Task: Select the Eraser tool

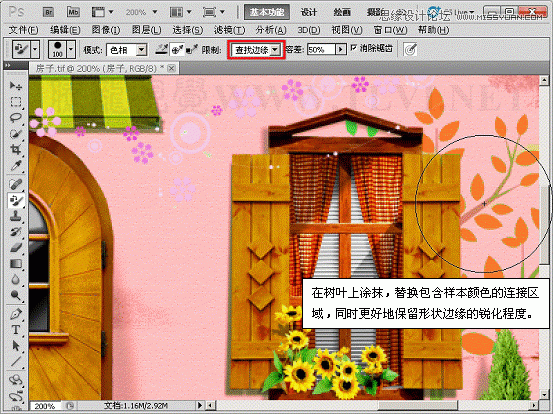Action: [x=16, y=248]
